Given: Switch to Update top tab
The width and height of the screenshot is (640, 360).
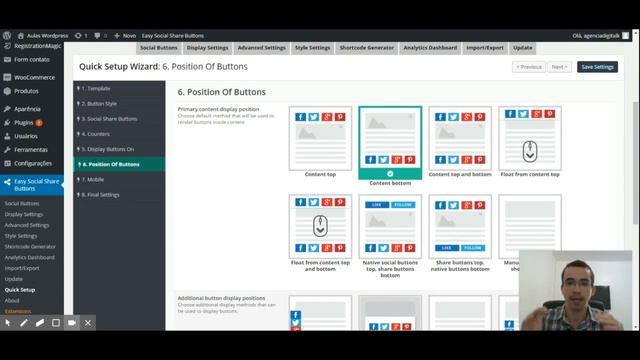Looking at the screenshot, I should pos(522,48).
